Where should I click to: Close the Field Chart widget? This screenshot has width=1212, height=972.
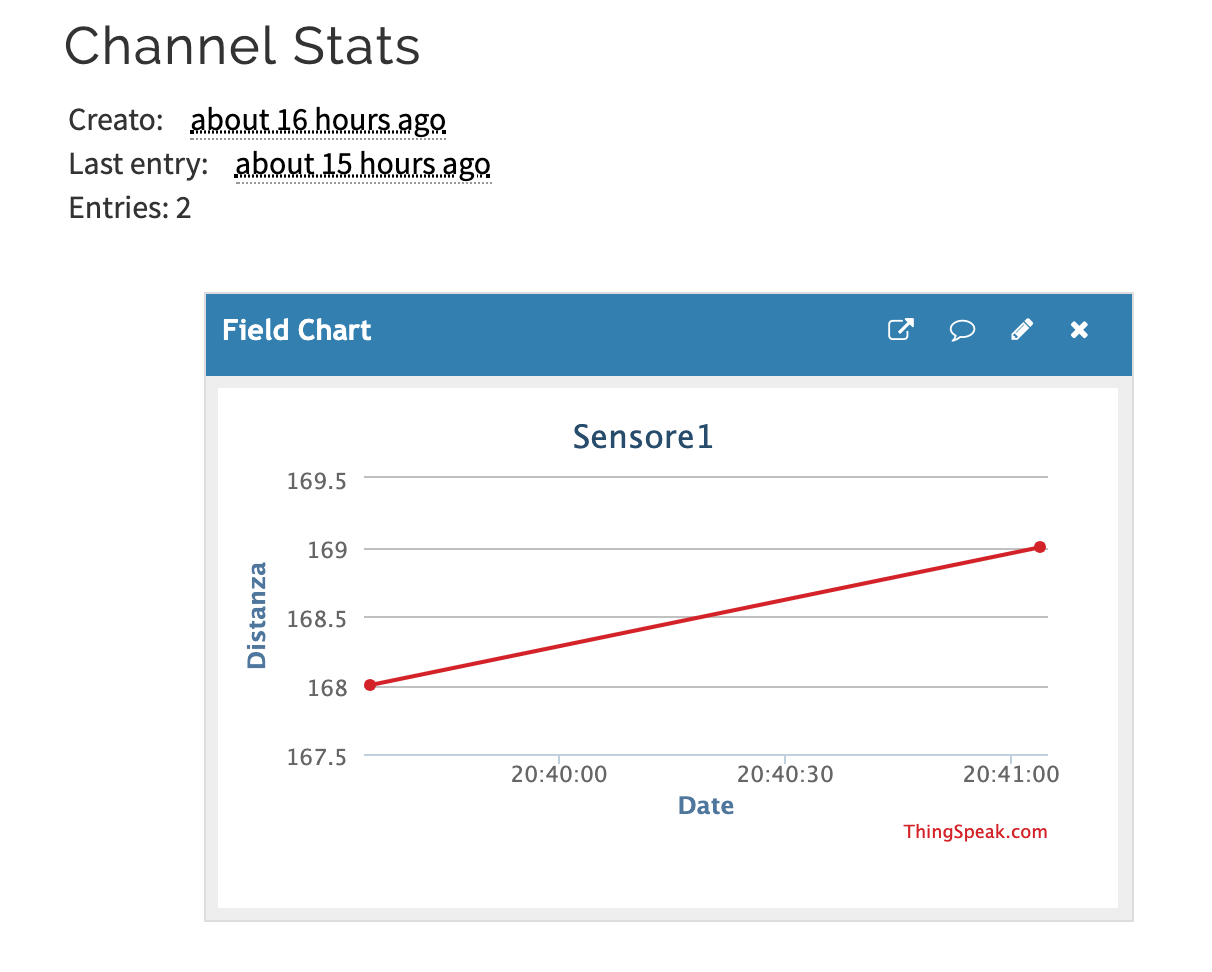tap(1079, 330)
